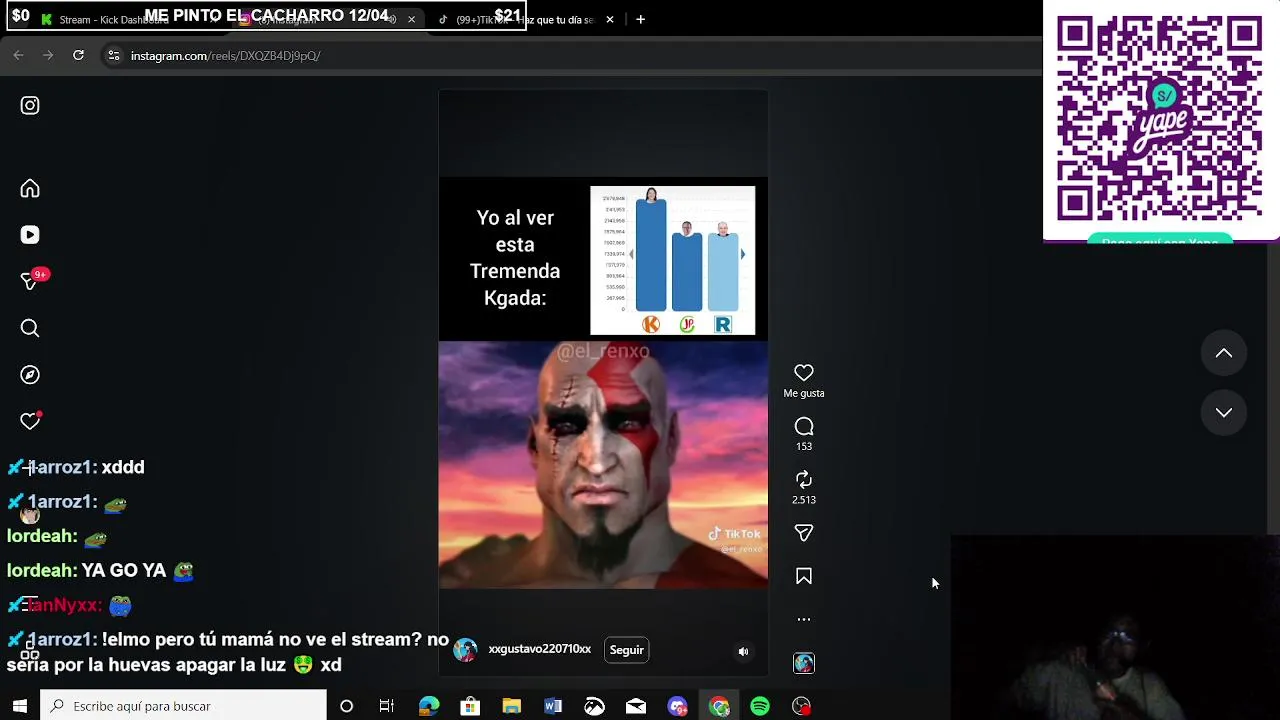The height and width of the screenshot is (720, 1280).
Task: Follow the user with the Seguir button
Action: point(627,650)
